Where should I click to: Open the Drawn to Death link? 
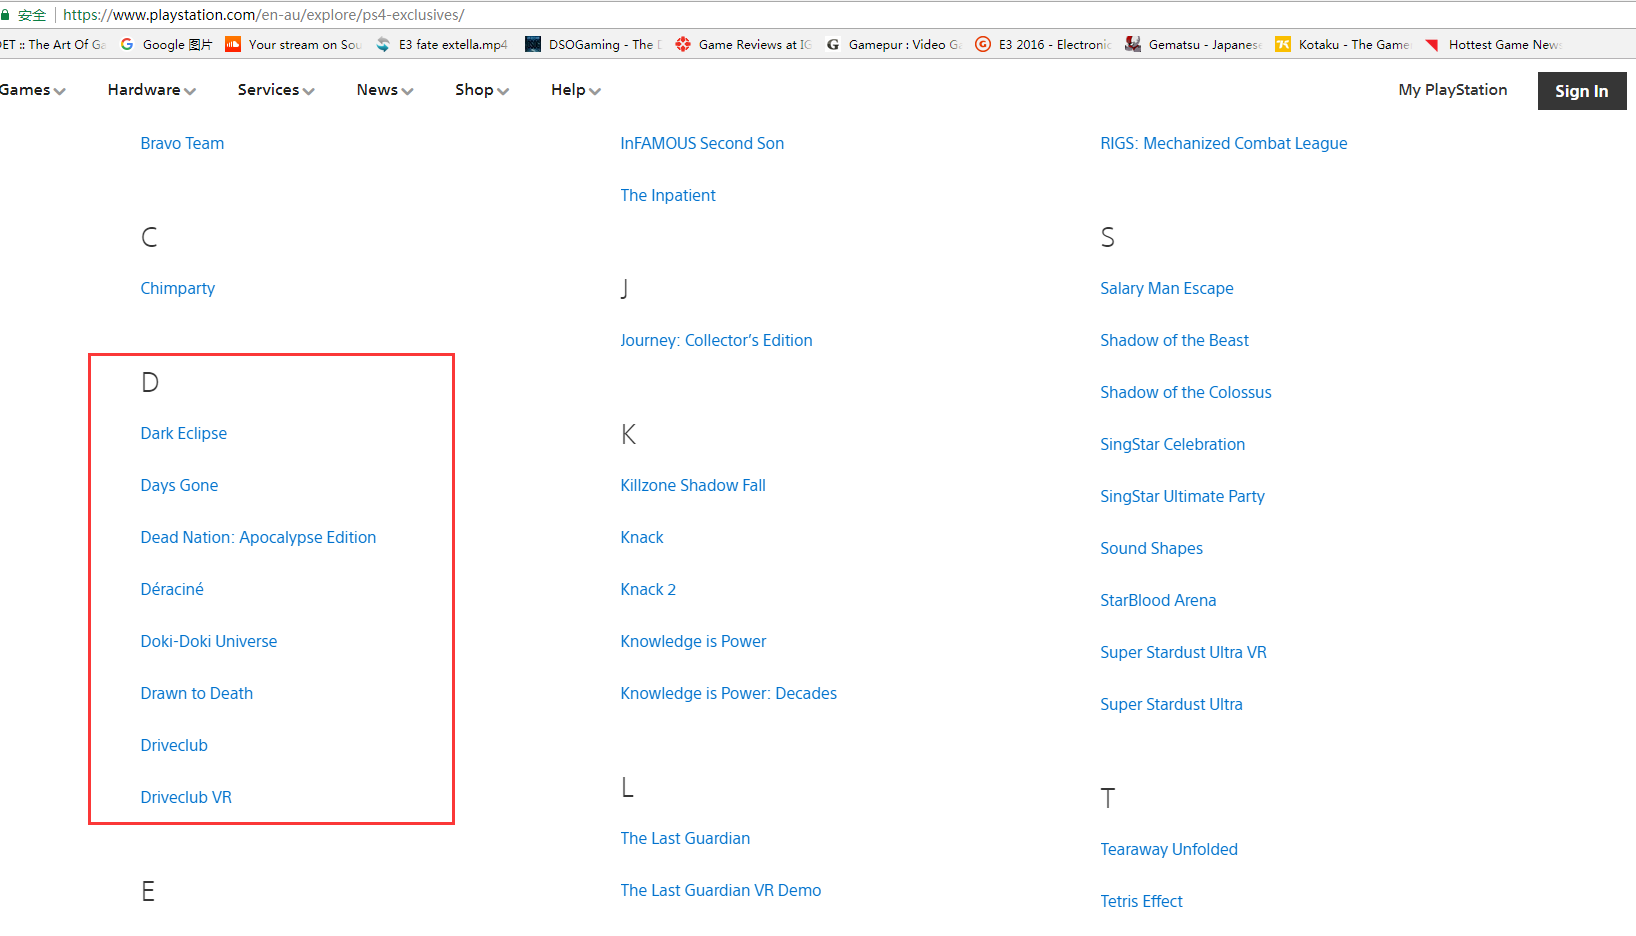click(197, 693)
